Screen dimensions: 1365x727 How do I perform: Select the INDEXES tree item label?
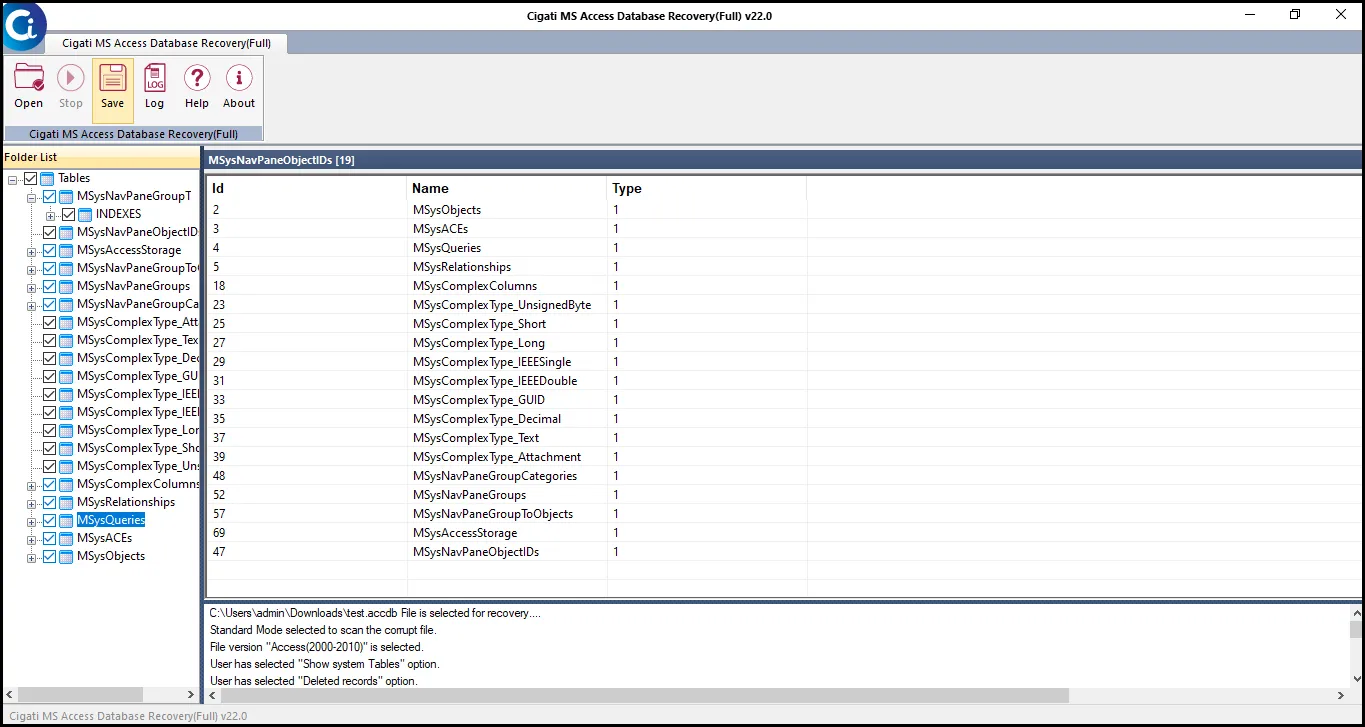(119, 214)
